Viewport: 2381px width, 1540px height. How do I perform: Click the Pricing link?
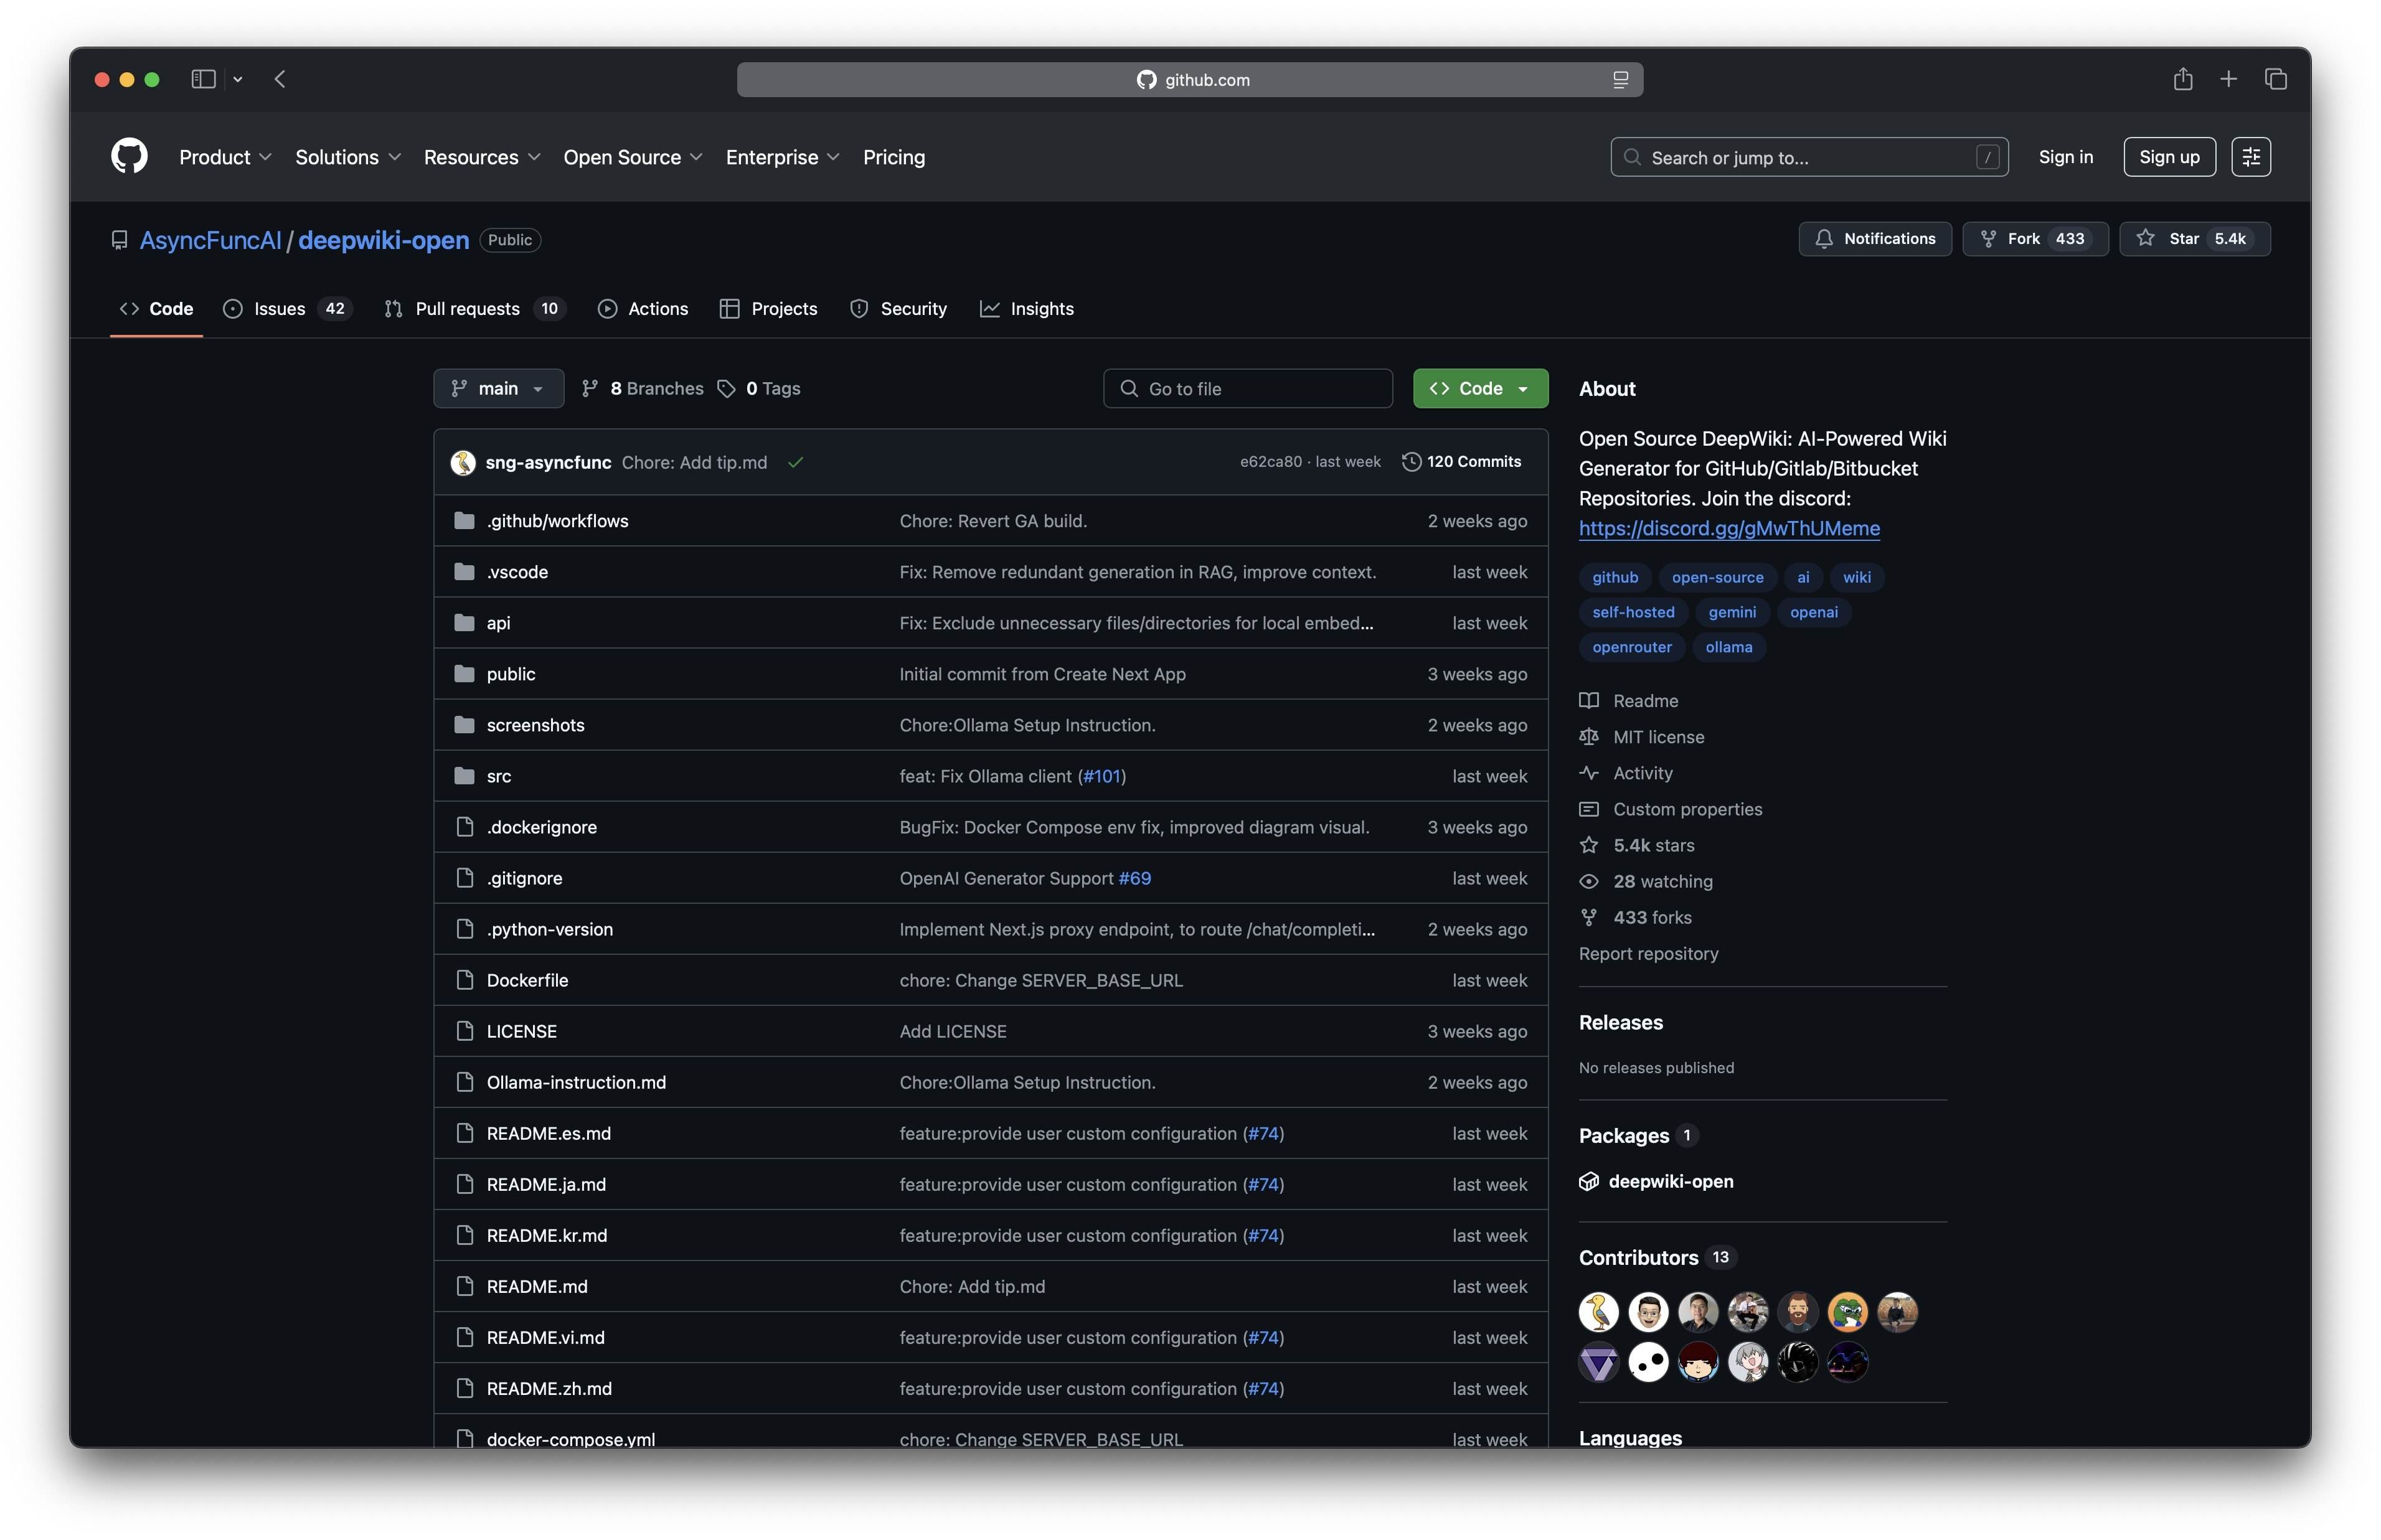(x=894, y=157)
